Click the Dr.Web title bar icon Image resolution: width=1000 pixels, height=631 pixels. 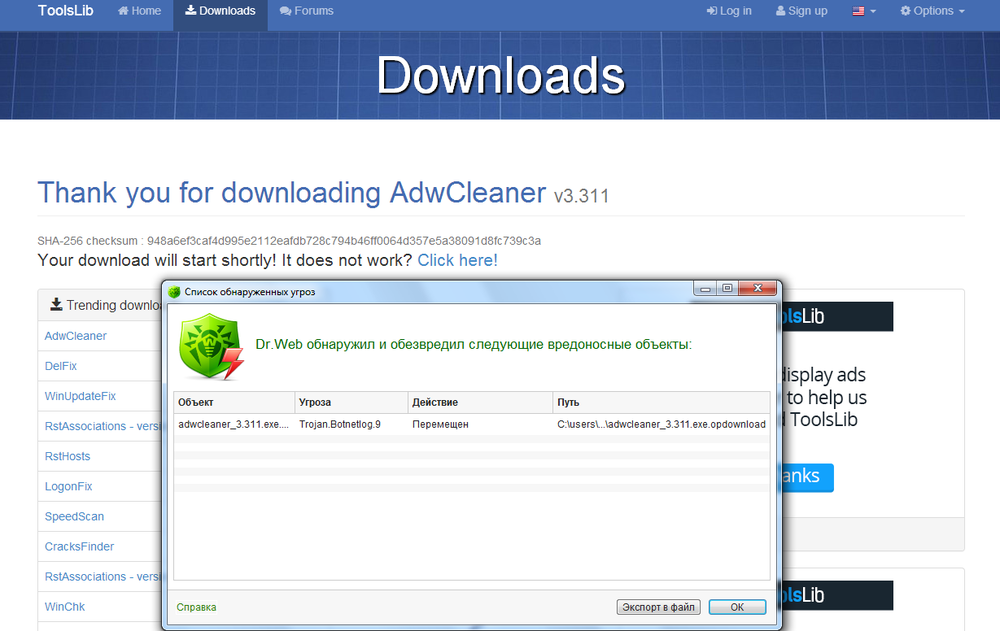tap(174, 292)
